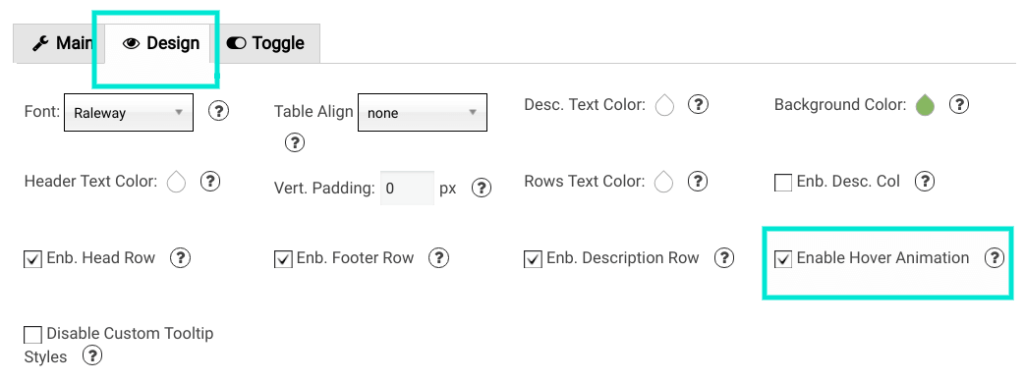Open the Font dropdown showing Raleway
Image resolution: width=1024 pixels, height=381 pixels.
pyautogui.click(x=129, y=112)
